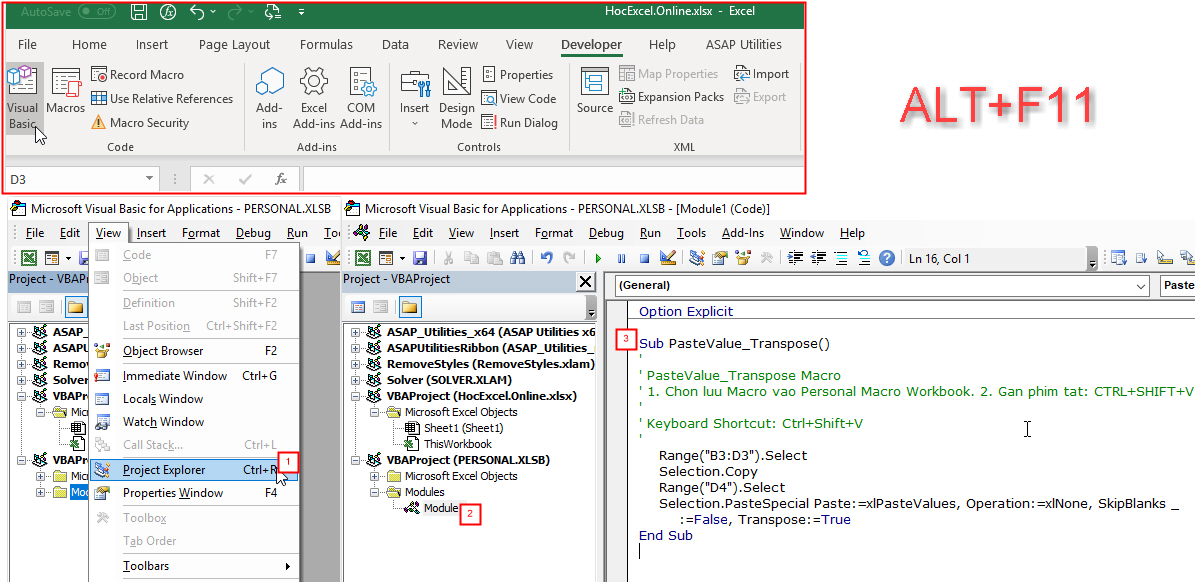Open Customize Quick Access Toolbar dropdown

(302, 12)
